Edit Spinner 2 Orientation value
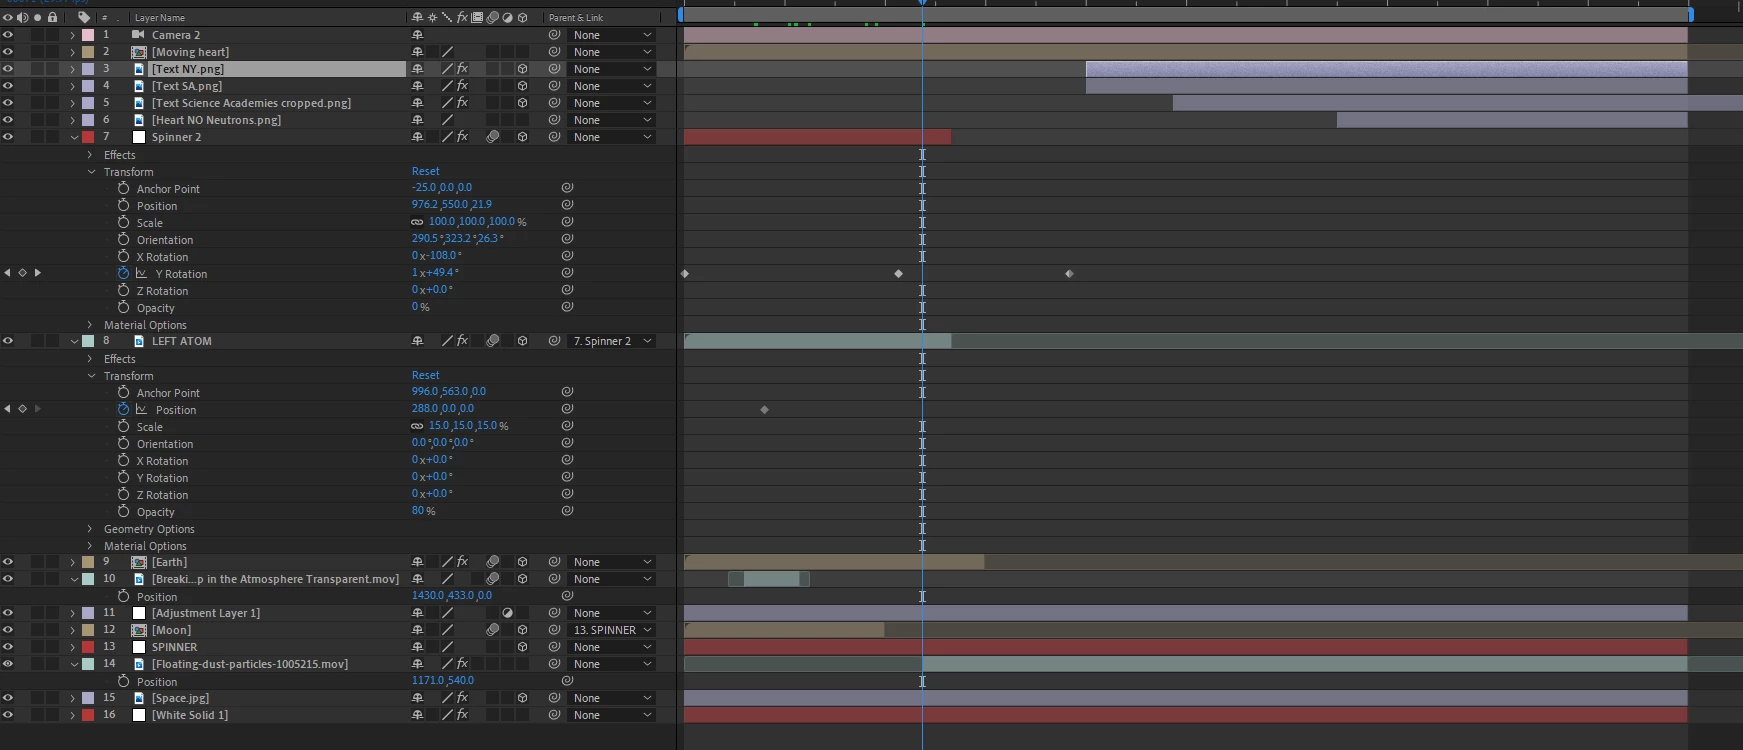 click(x=458, y=239)
